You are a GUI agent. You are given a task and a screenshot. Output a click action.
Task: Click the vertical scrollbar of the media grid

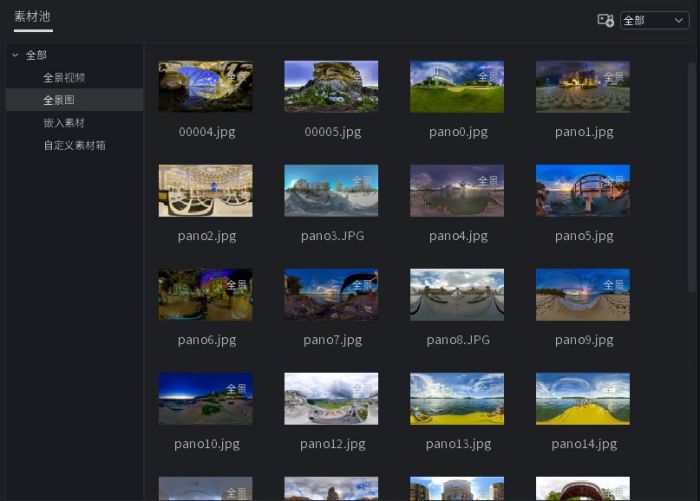(692, 178)
